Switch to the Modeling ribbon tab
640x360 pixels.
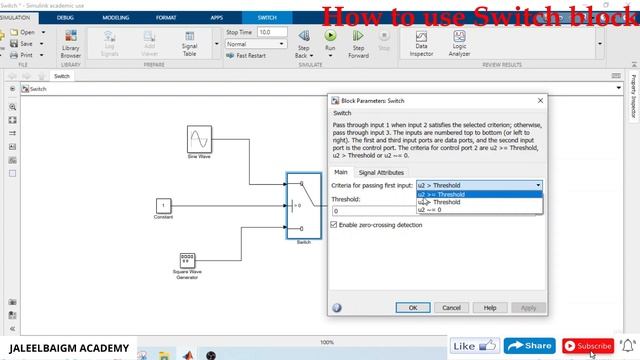116,18
